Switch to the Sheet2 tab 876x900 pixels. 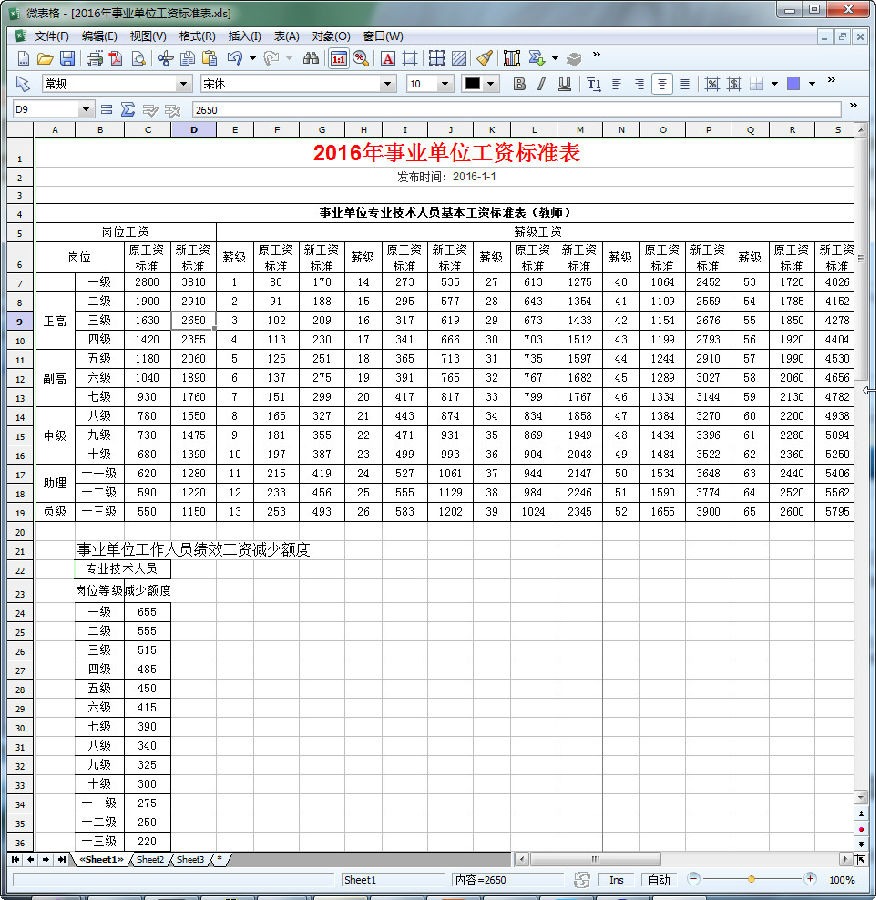(150, 859)
